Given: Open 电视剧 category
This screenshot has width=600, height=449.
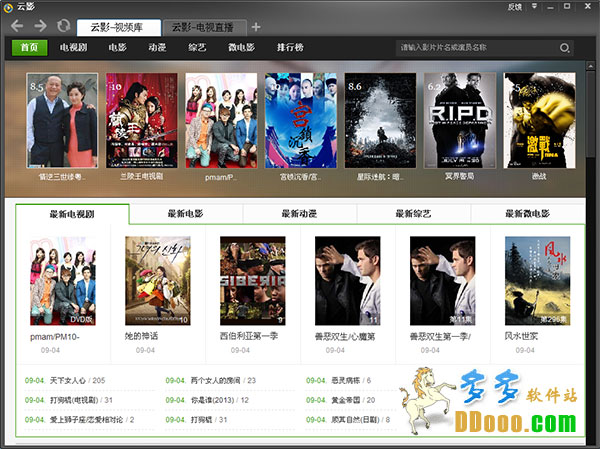Looking at the screenshot, I should 73,47.
